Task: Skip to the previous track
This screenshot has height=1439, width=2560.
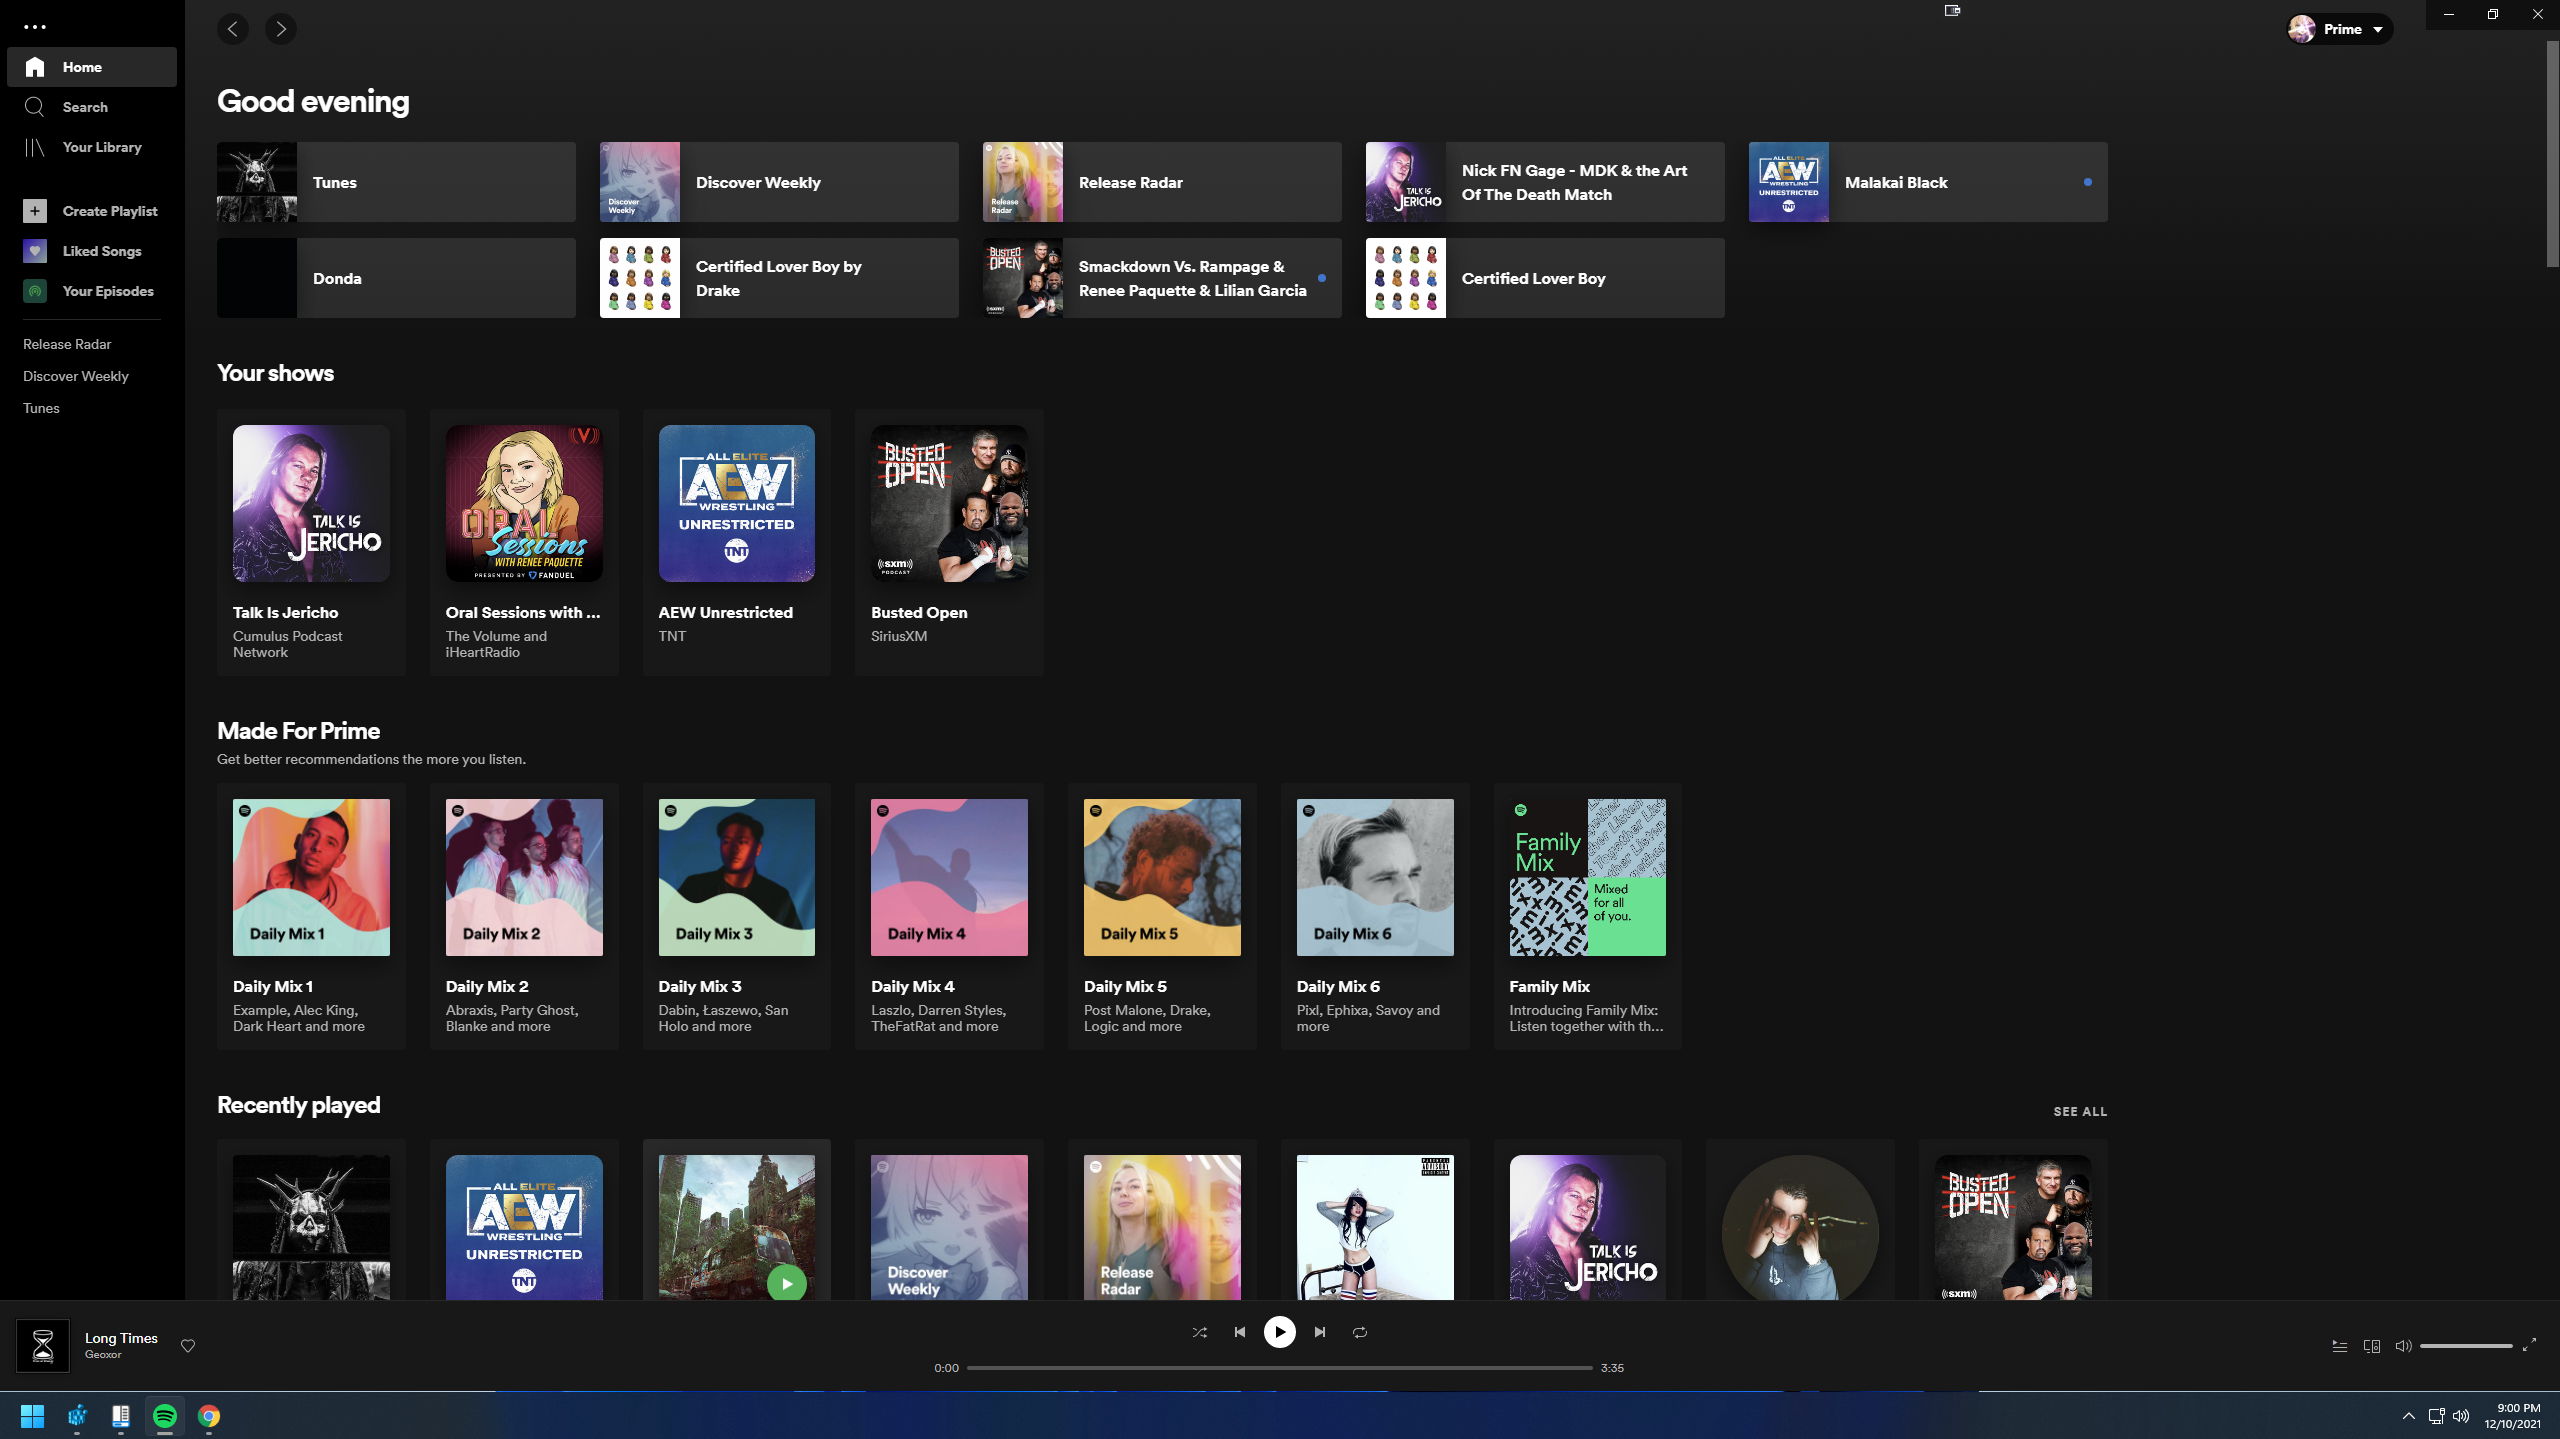Action: pos(1240,1332)
